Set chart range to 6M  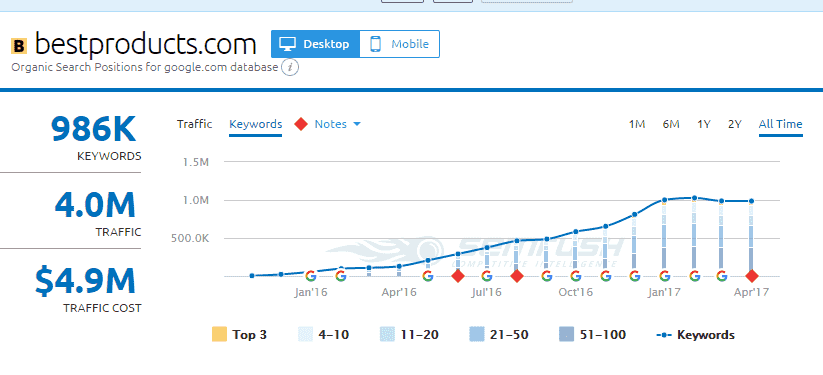[671, 124]
